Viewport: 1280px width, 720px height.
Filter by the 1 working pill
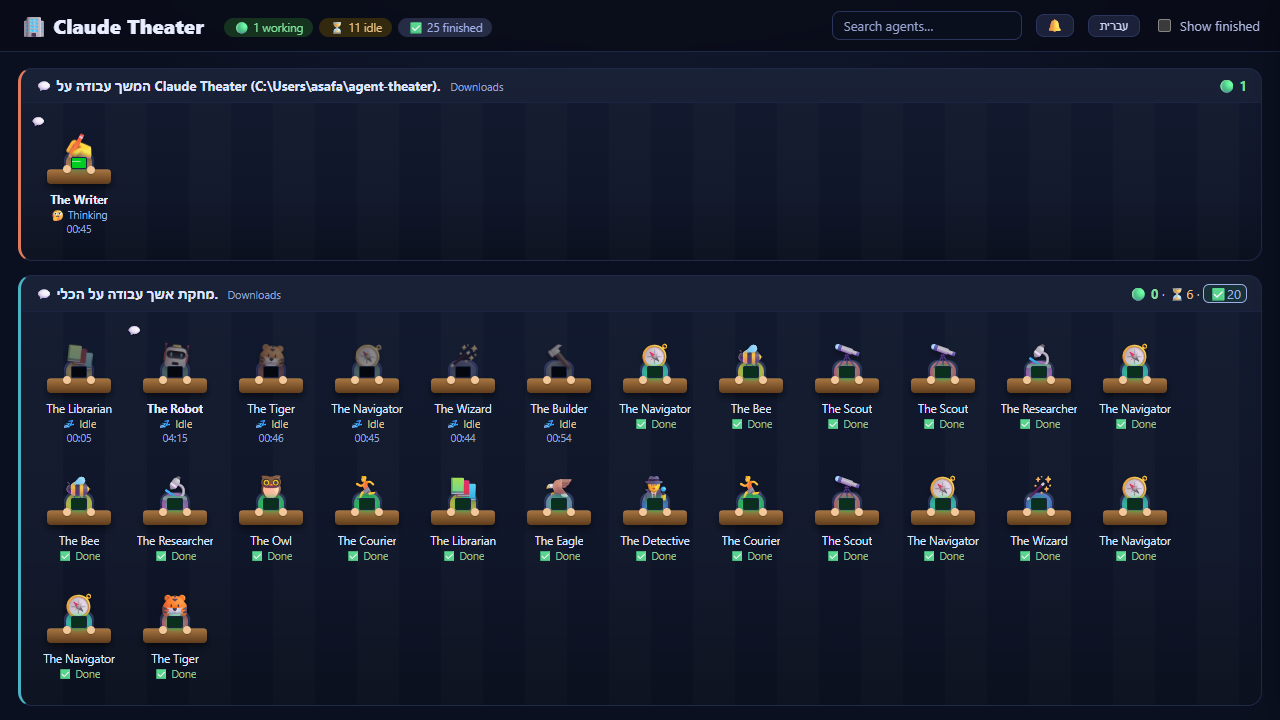click(268, 28)
